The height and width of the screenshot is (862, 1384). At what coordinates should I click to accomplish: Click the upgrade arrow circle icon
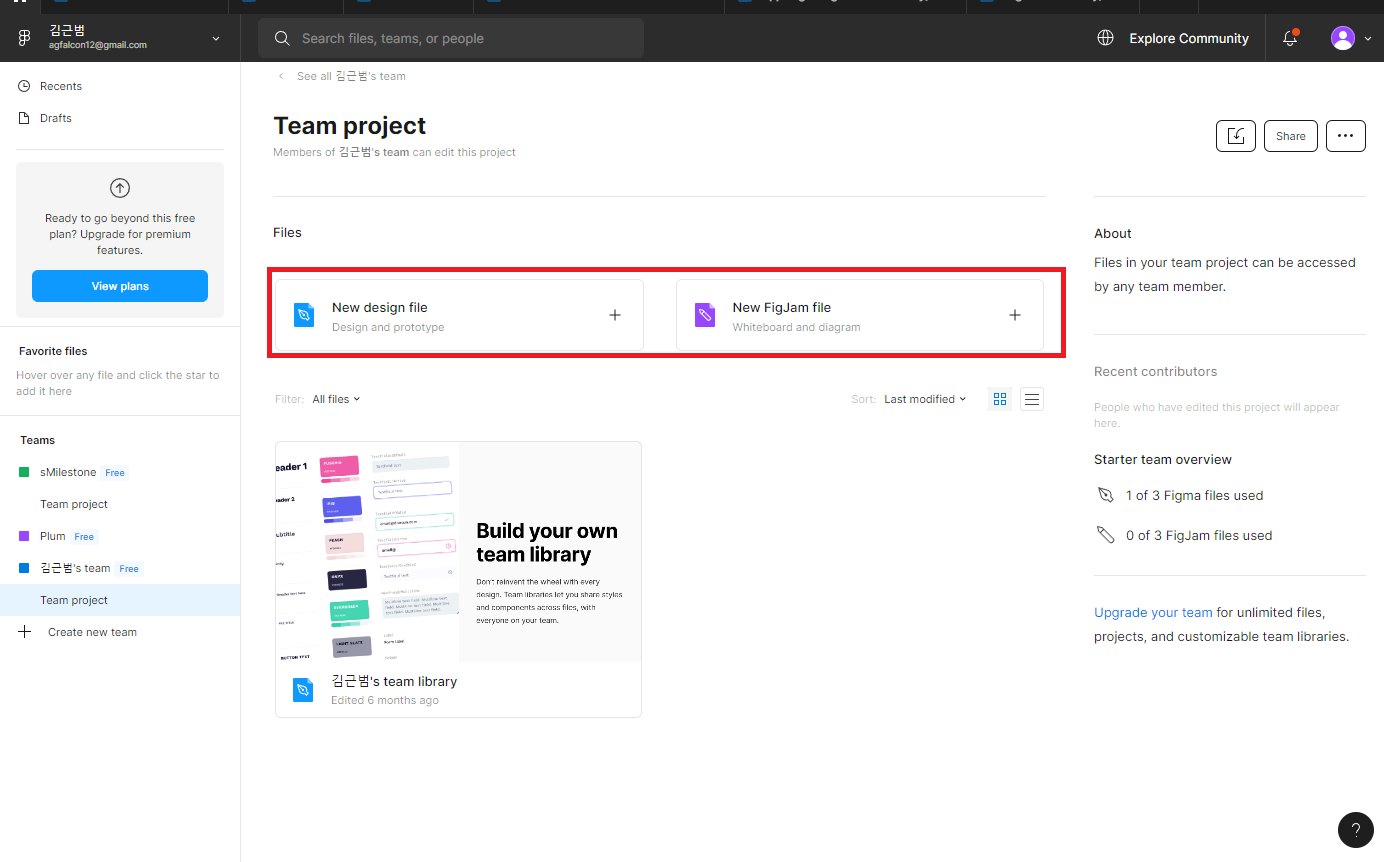(x=120, y=188)
